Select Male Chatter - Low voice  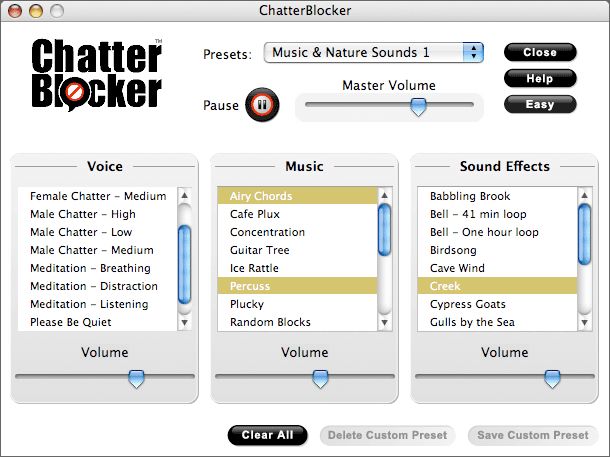click(98, 232)
